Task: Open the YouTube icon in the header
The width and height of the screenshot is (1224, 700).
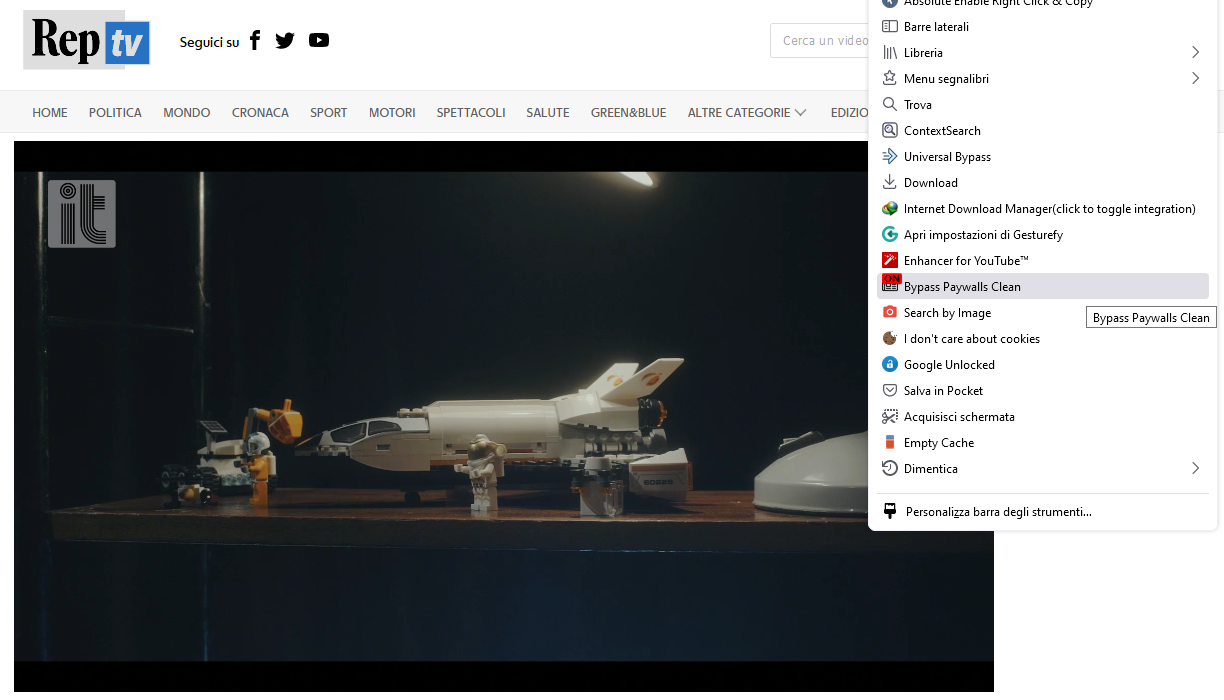Action: (319, 41)
